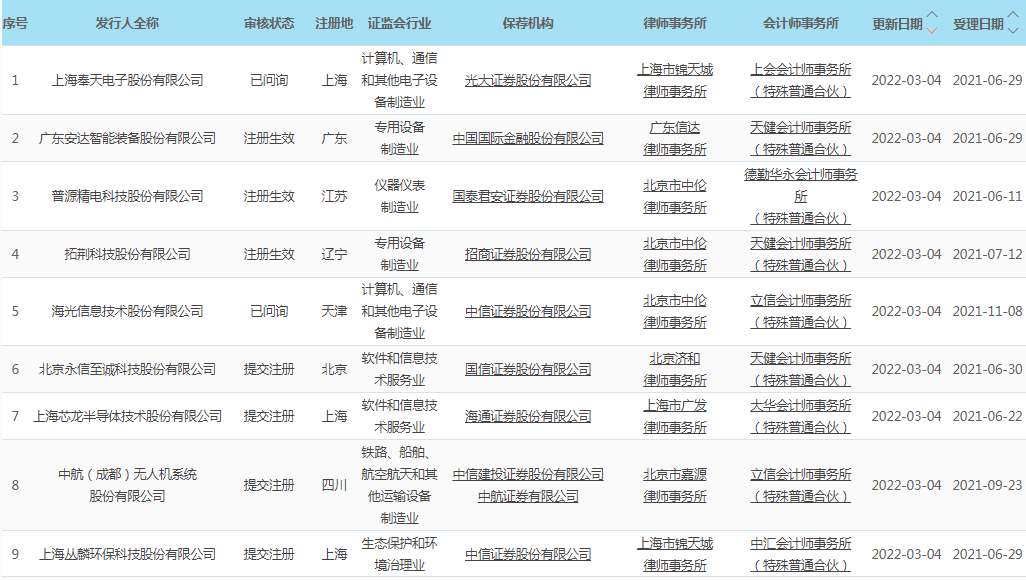Open 光大证券股份有限公司 sponsor link
This screenshot has height=580, width=1026.
528,80
